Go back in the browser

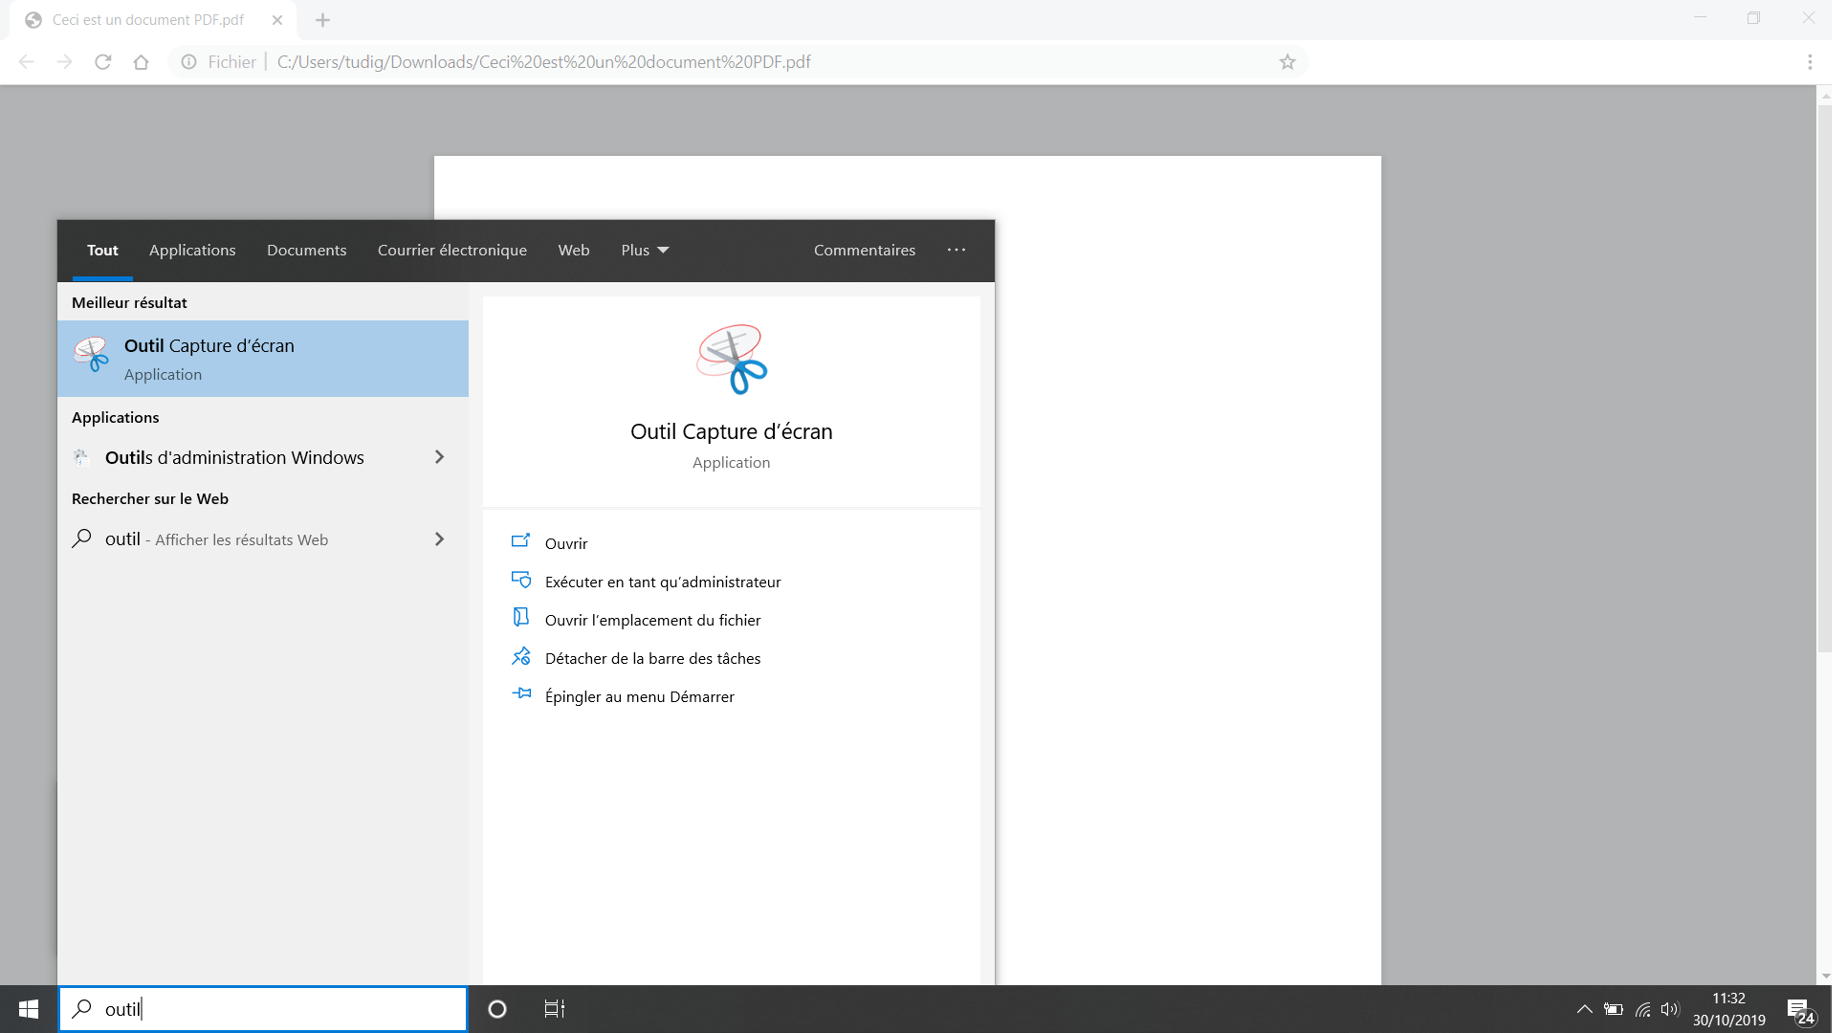27,62
